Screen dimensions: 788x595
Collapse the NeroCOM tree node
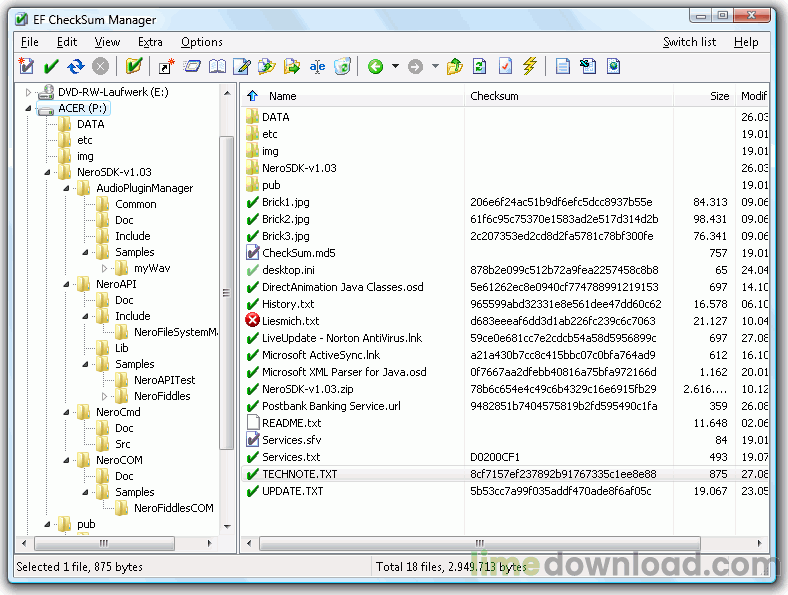[x=66, y=460]
